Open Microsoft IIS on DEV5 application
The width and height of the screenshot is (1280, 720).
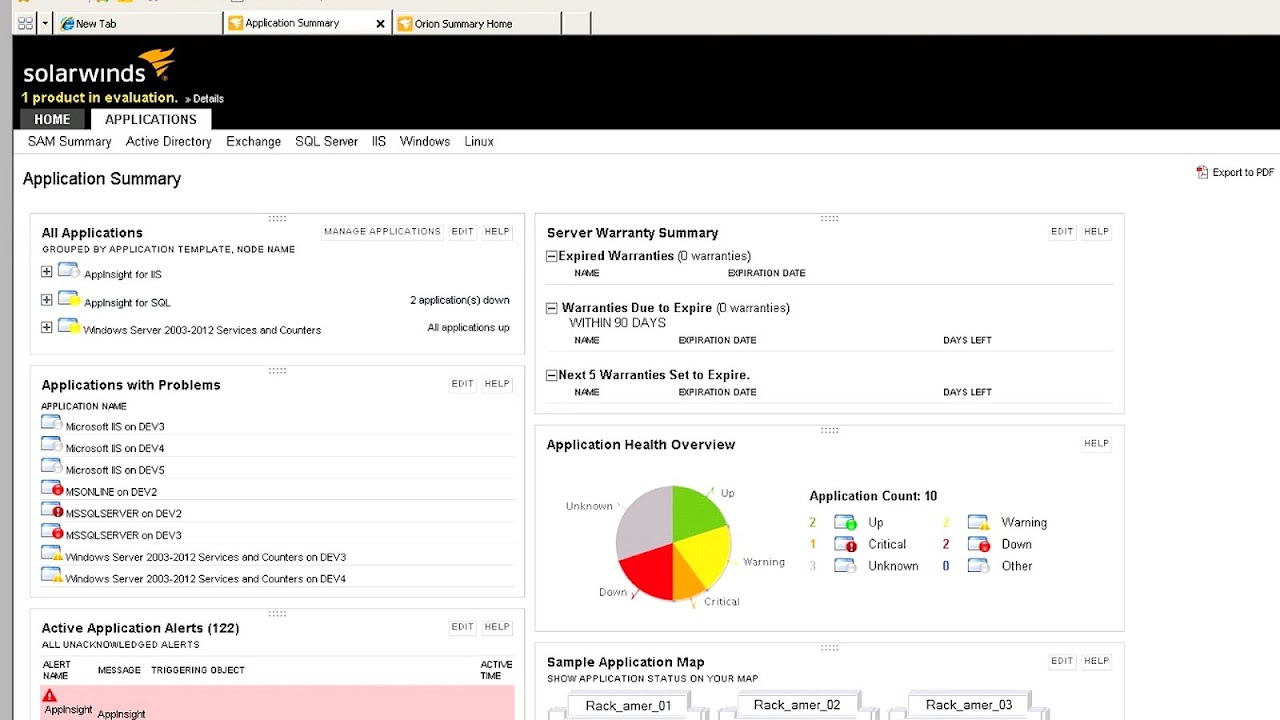click(x=115, y=470)
